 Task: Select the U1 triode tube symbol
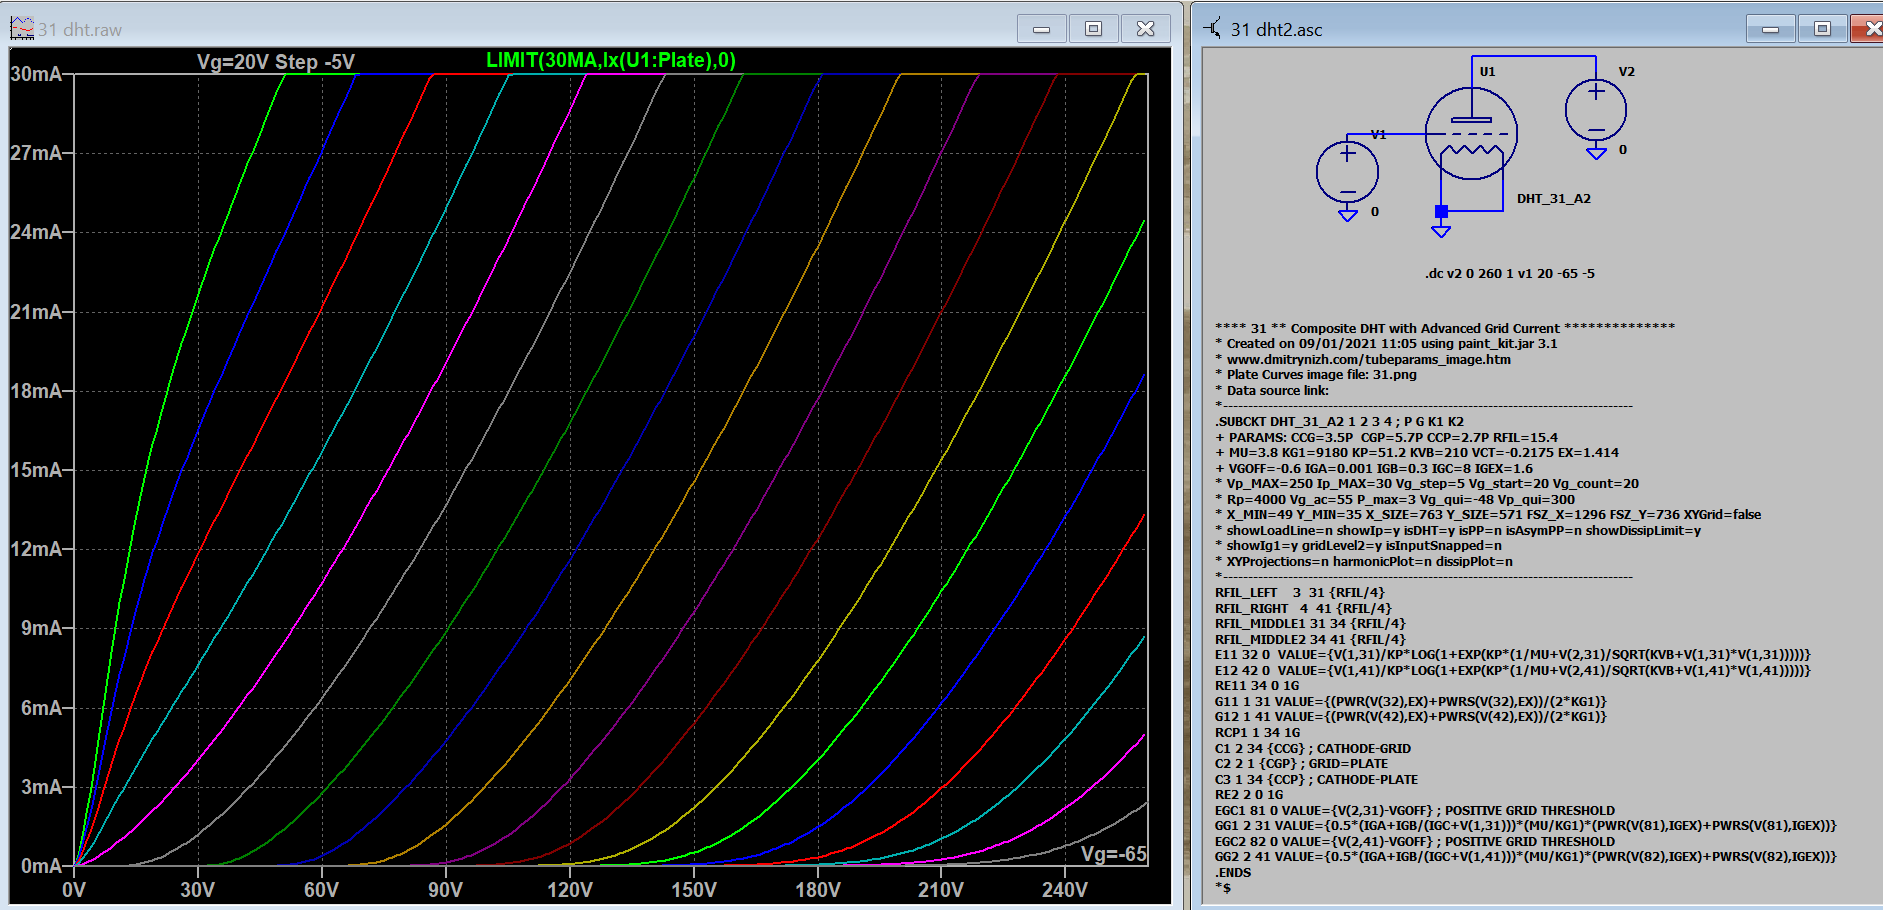point(1471,133)
